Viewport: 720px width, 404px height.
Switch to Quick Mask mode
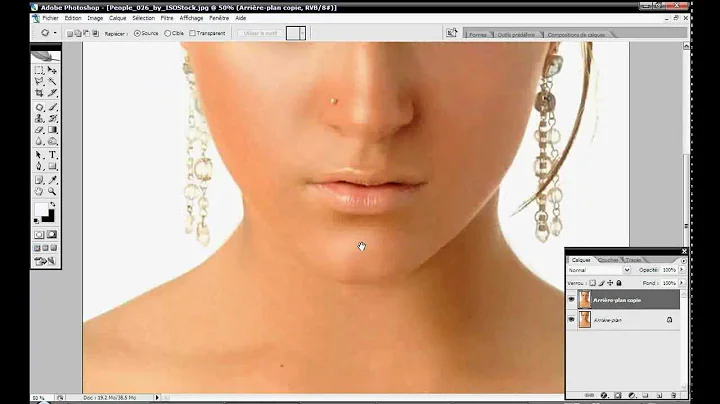pyautogui.click(x=52, y=235)
